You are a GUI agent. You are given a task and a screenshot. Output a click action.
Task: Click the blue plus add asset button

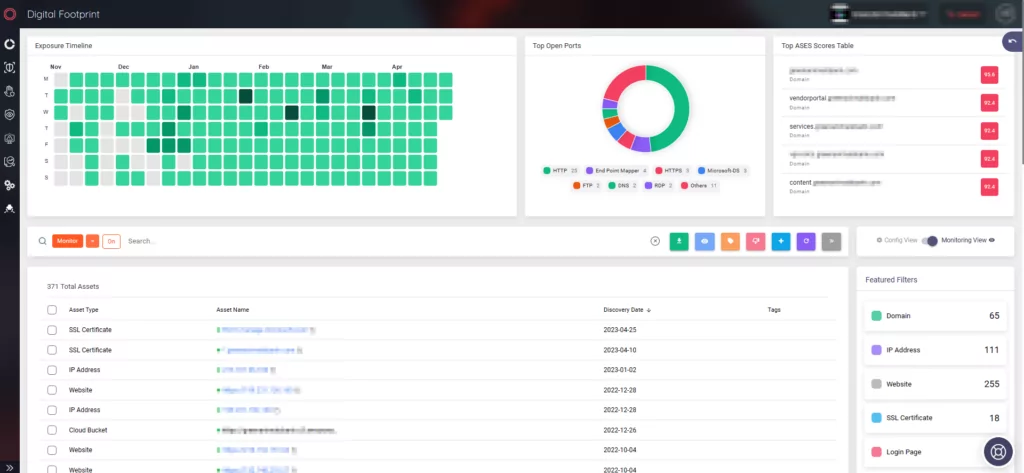click(x=781, y=241)
